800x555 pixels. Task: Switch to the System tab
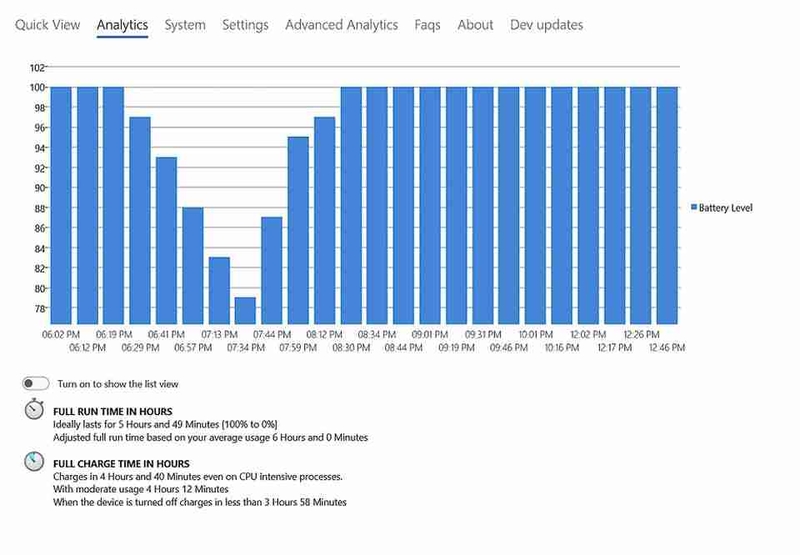tap(185, 24)
